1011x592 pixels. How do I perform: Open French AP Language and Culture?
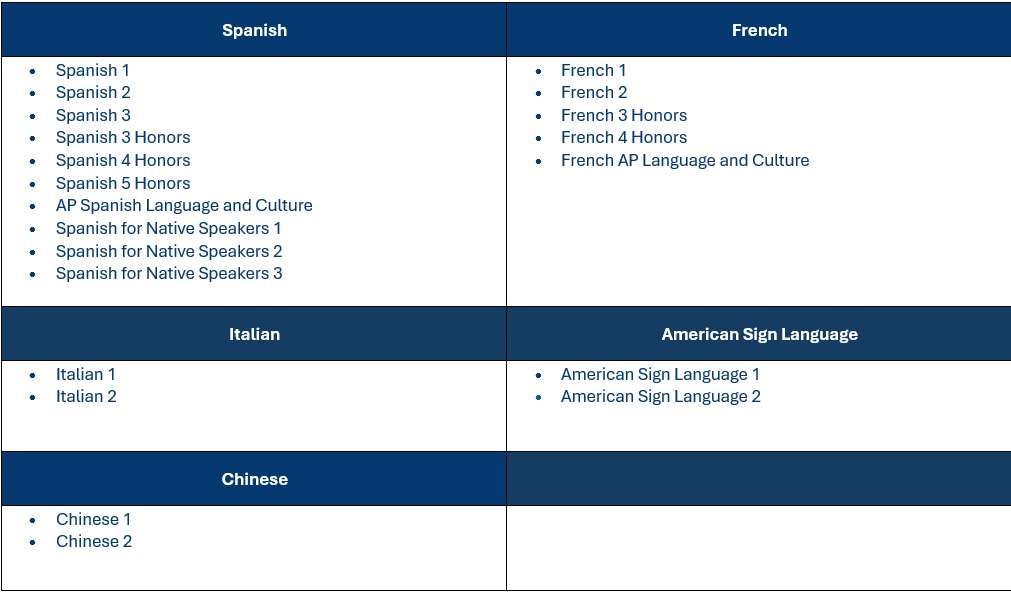point(685,161)
